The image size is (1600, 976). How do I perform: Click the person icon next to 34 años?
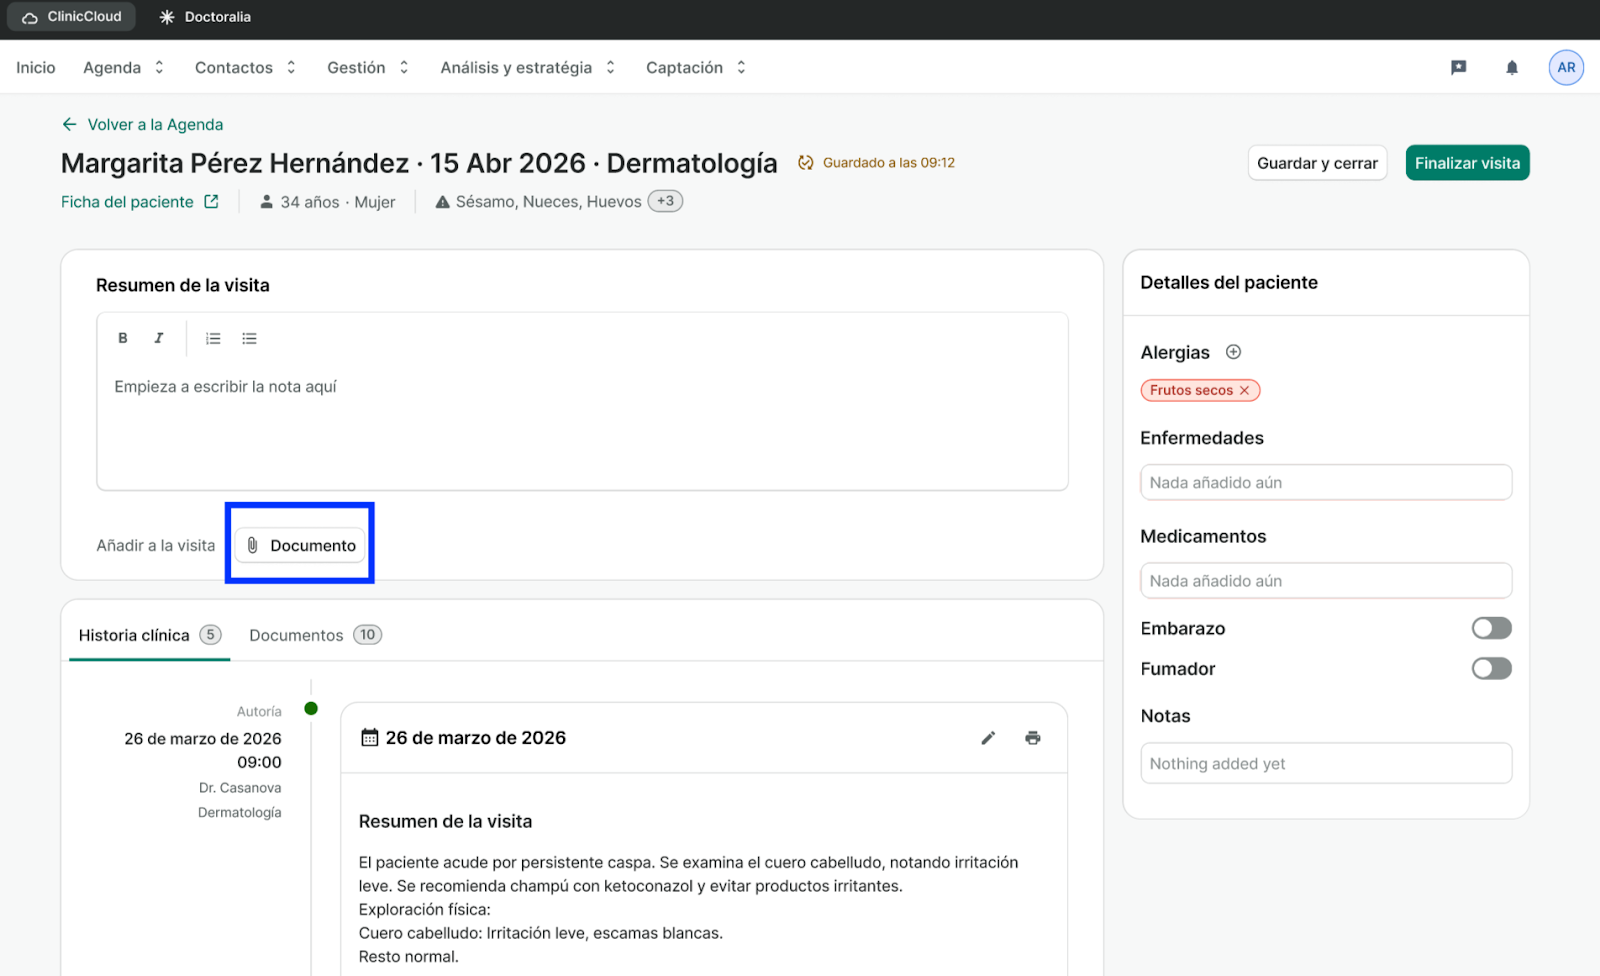pyautogui.click(x=267, y=202)
